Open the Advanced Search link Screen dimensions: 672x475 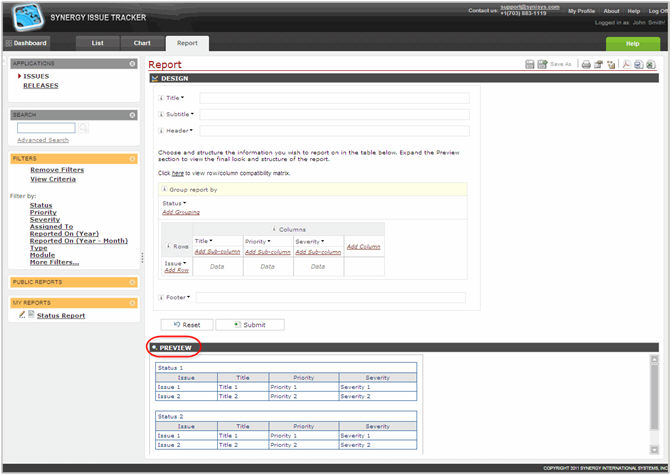point(43,140)
